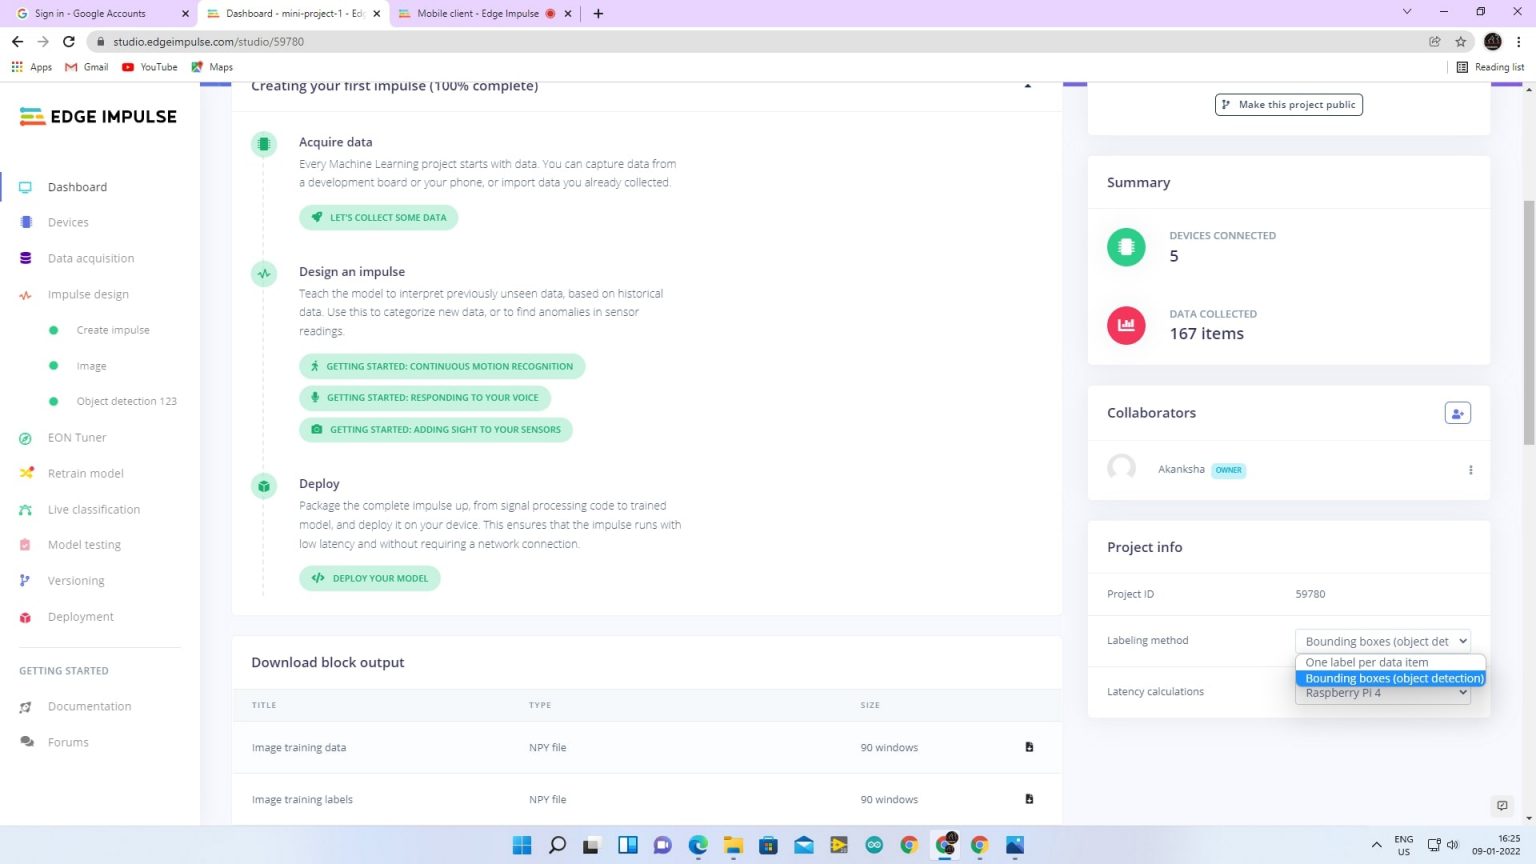Click the add collaborator icon

[x=1457, y=413]
